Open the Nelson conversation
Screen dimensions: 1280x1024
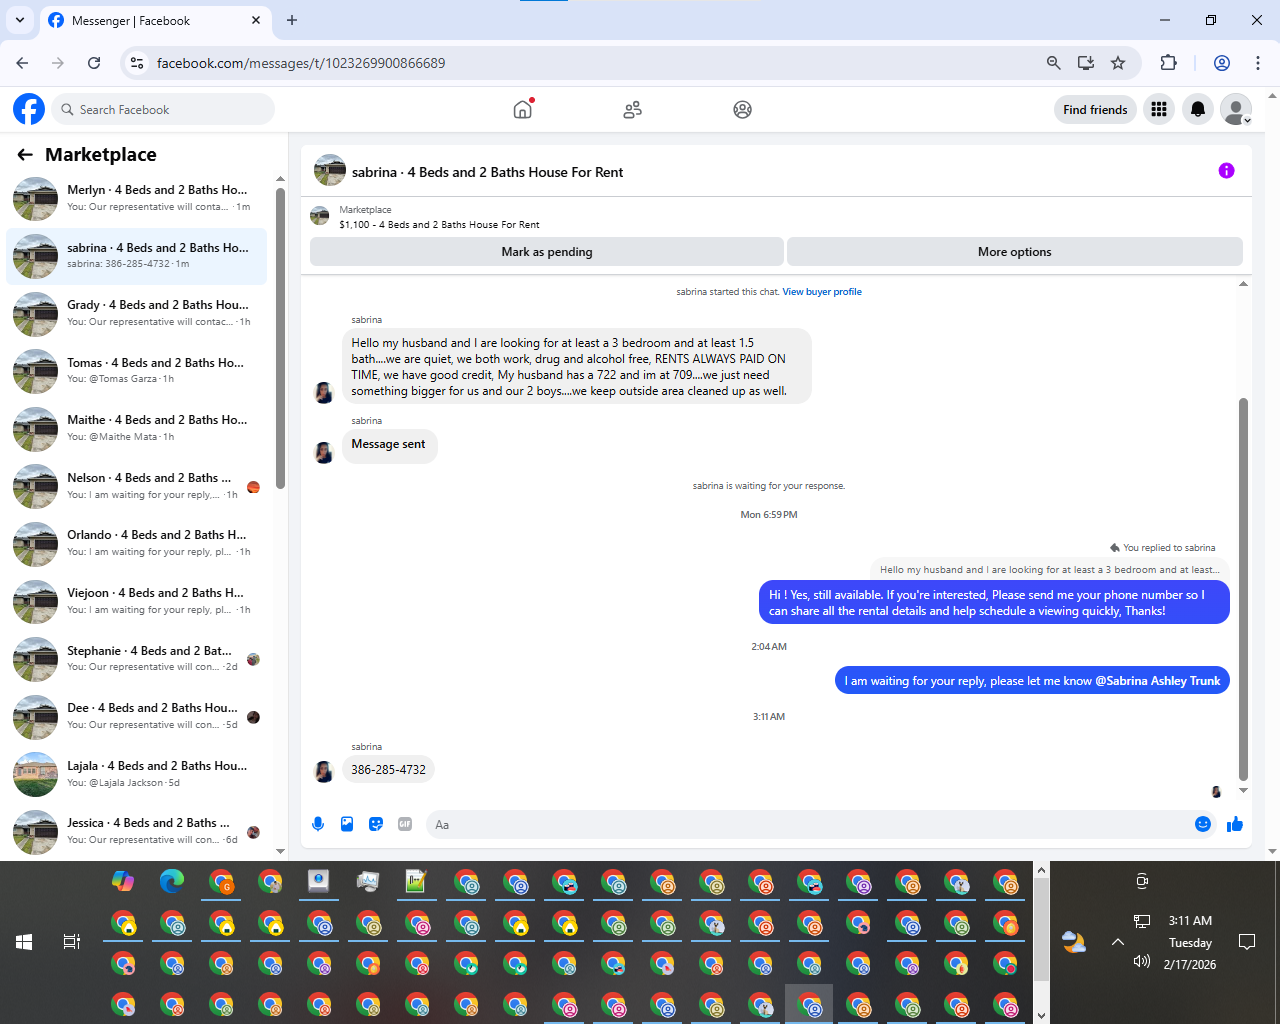click(x=137, y=486)
